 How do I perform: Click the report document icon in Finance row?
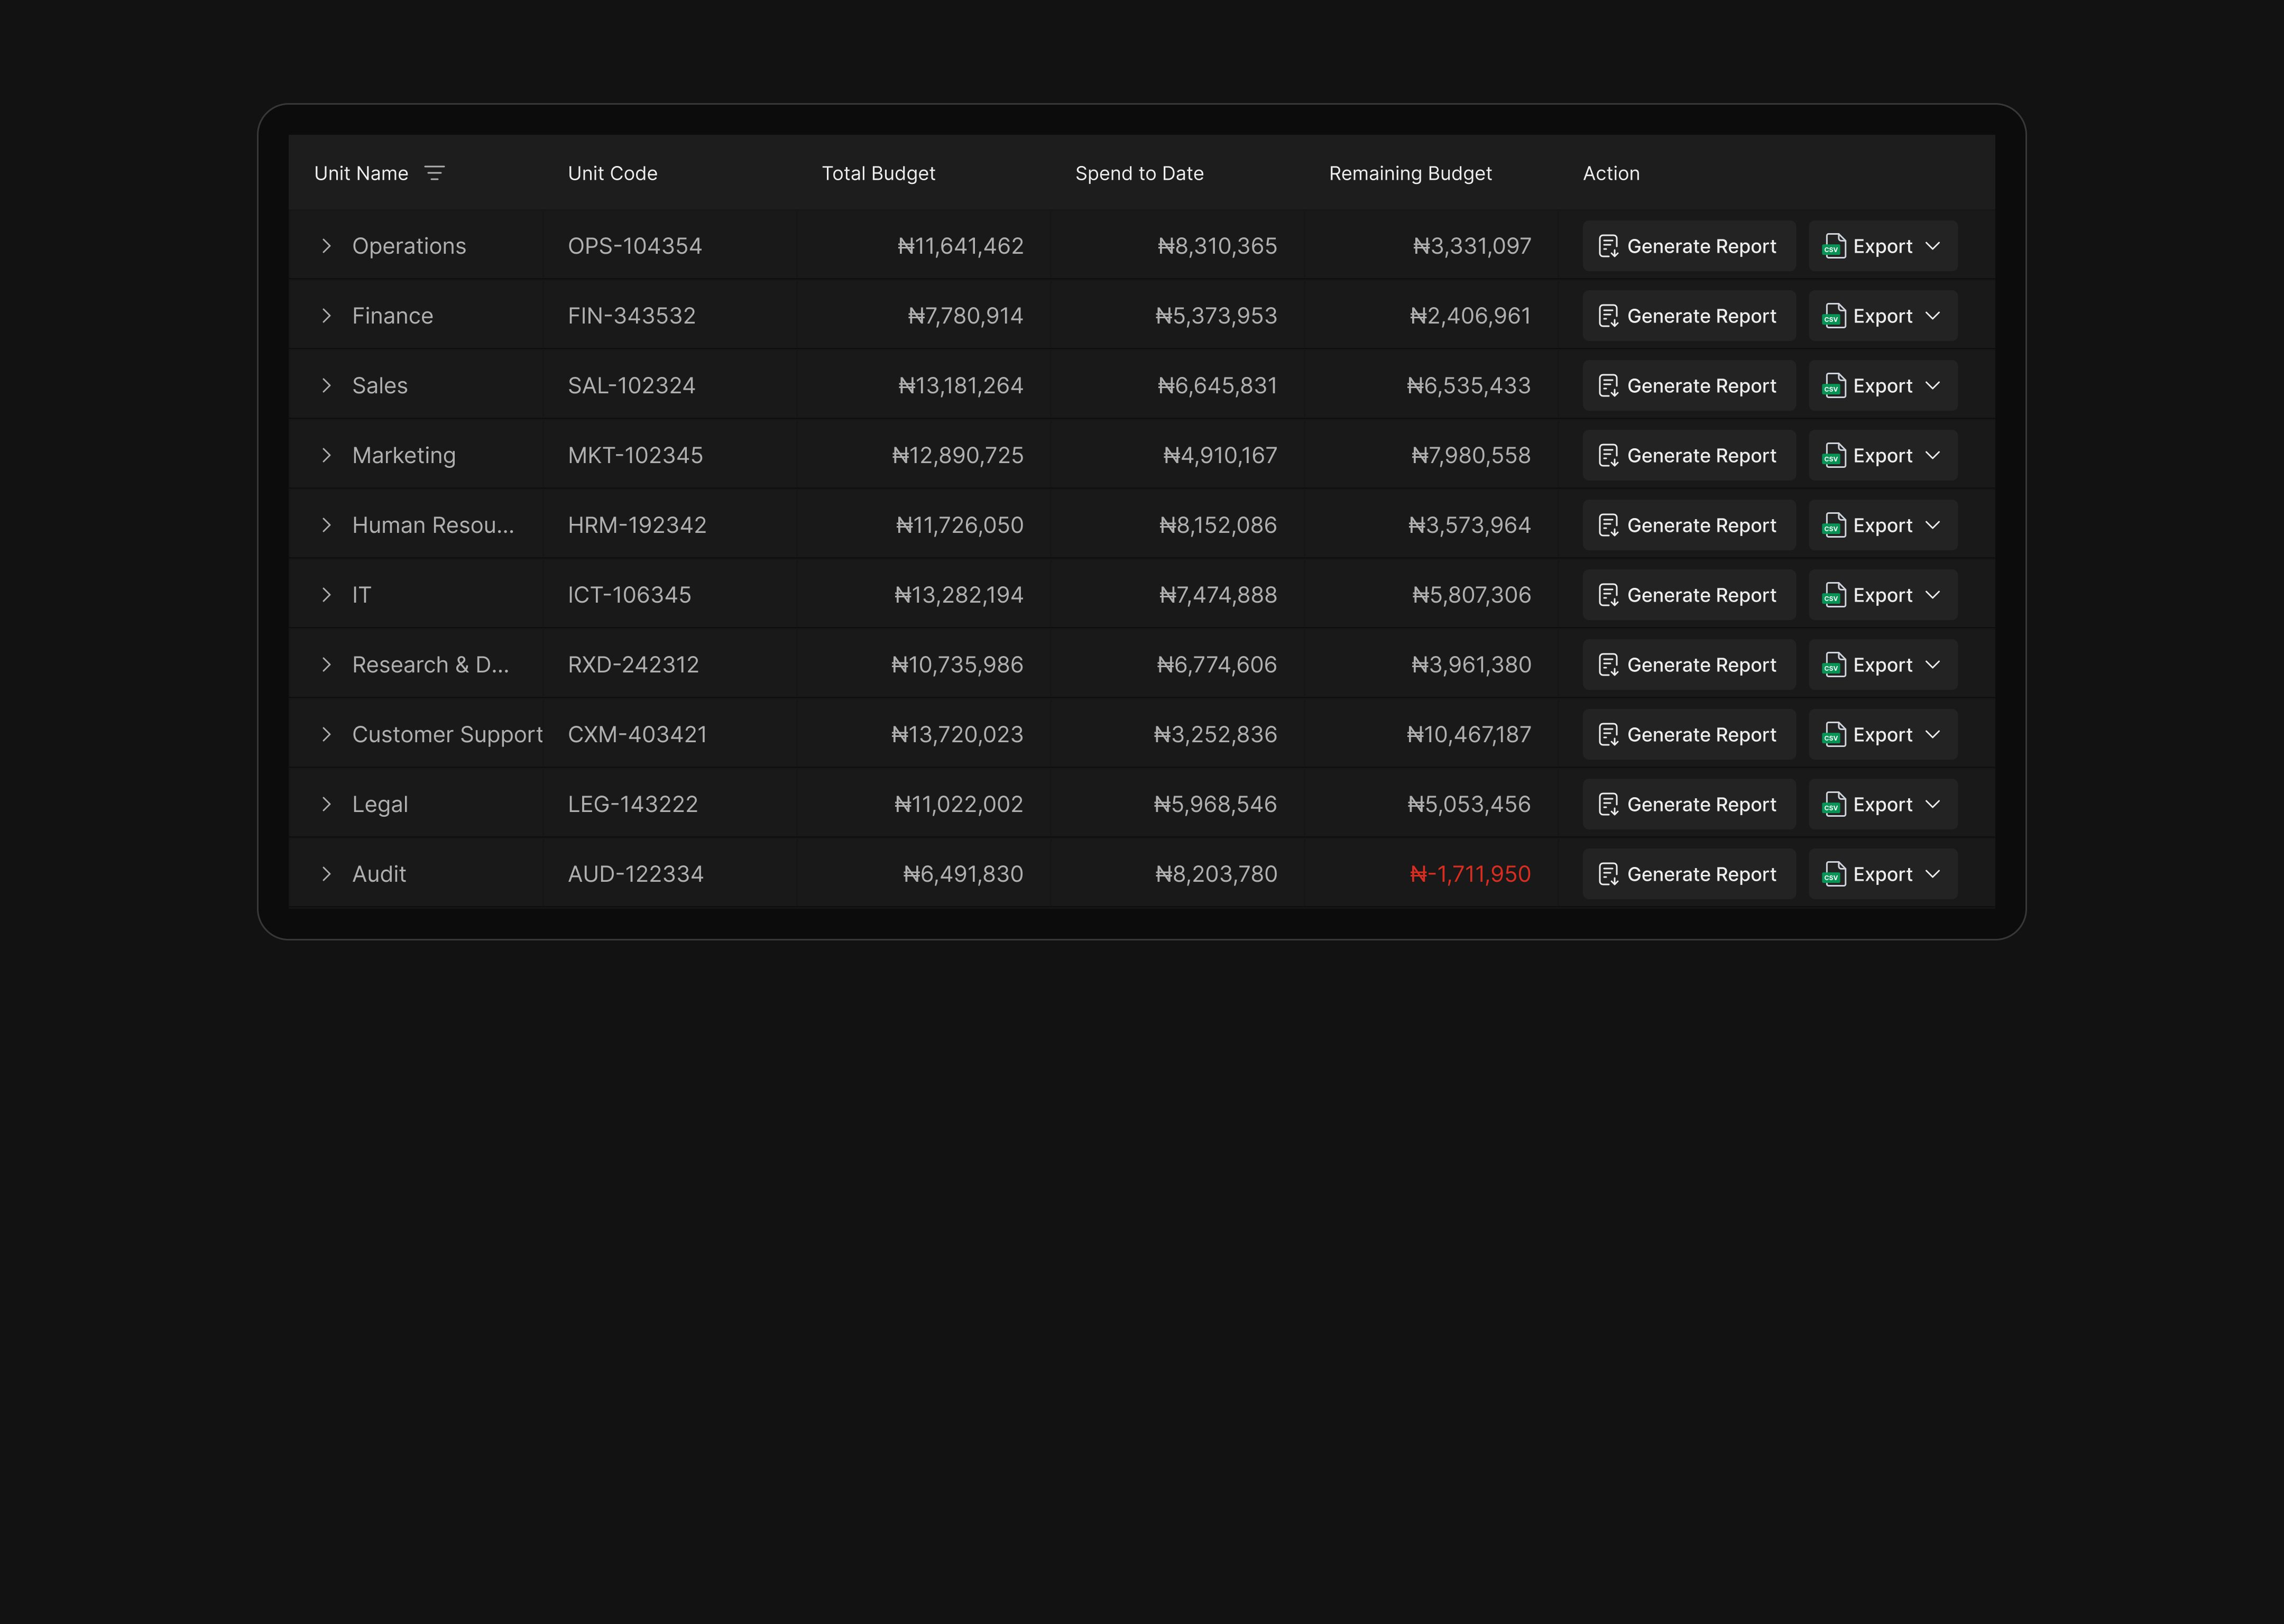point(1608,315)
